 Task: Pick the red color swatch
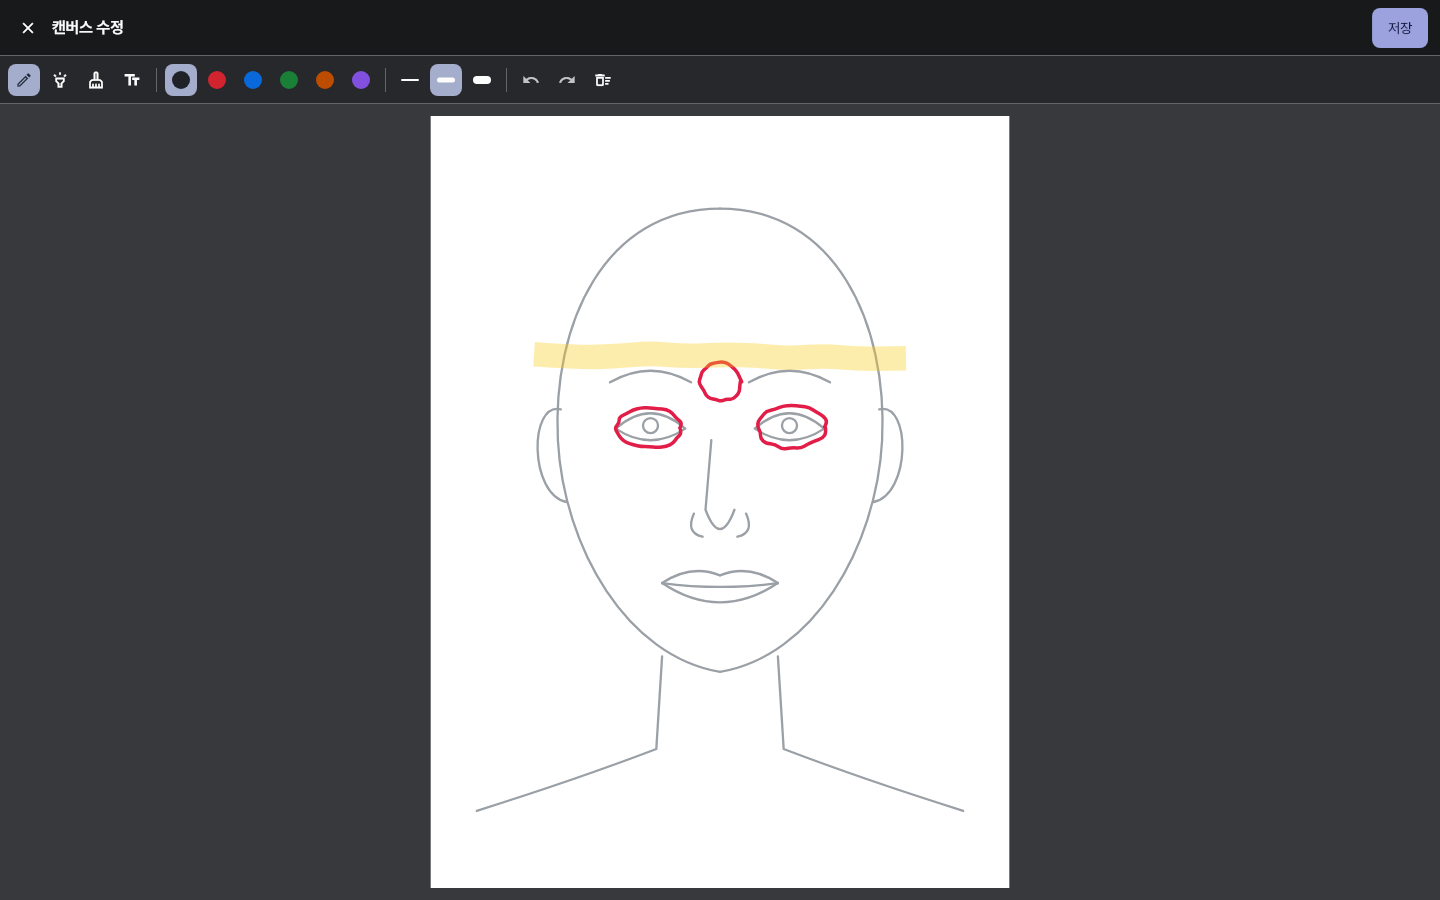pos(217,80)
